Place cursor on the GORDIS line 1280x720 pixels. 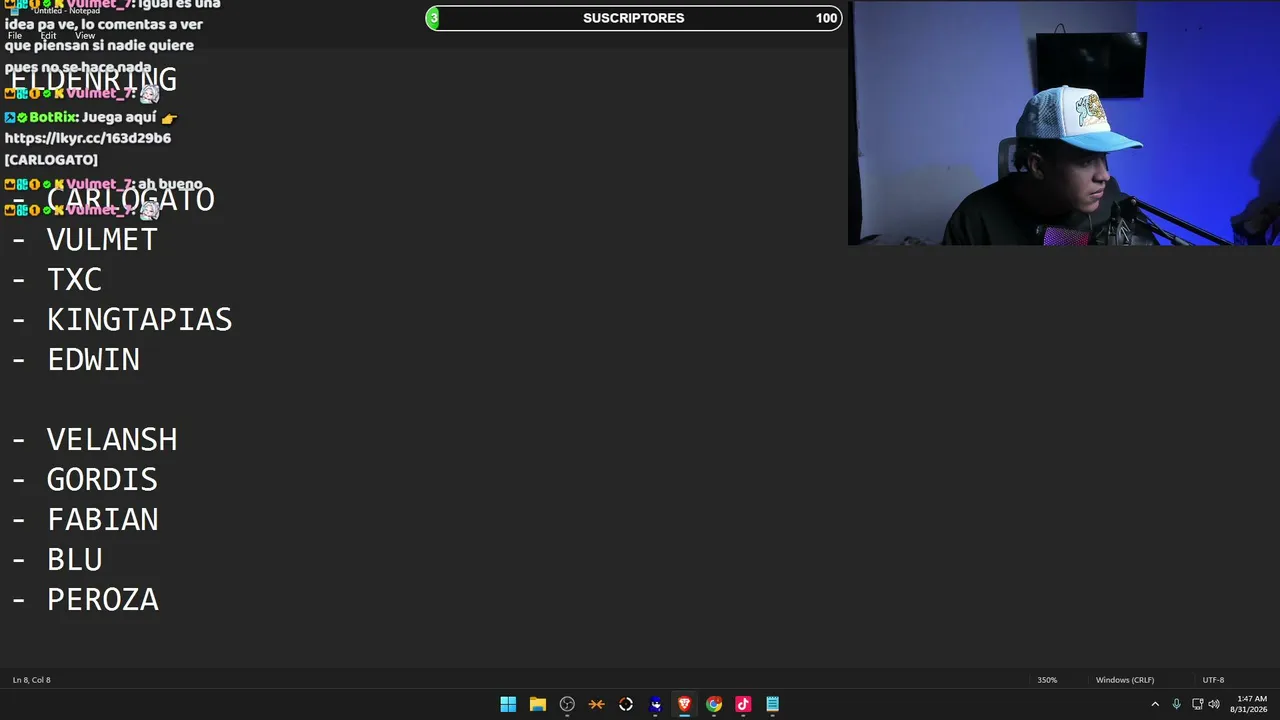[x=102, y=480]
